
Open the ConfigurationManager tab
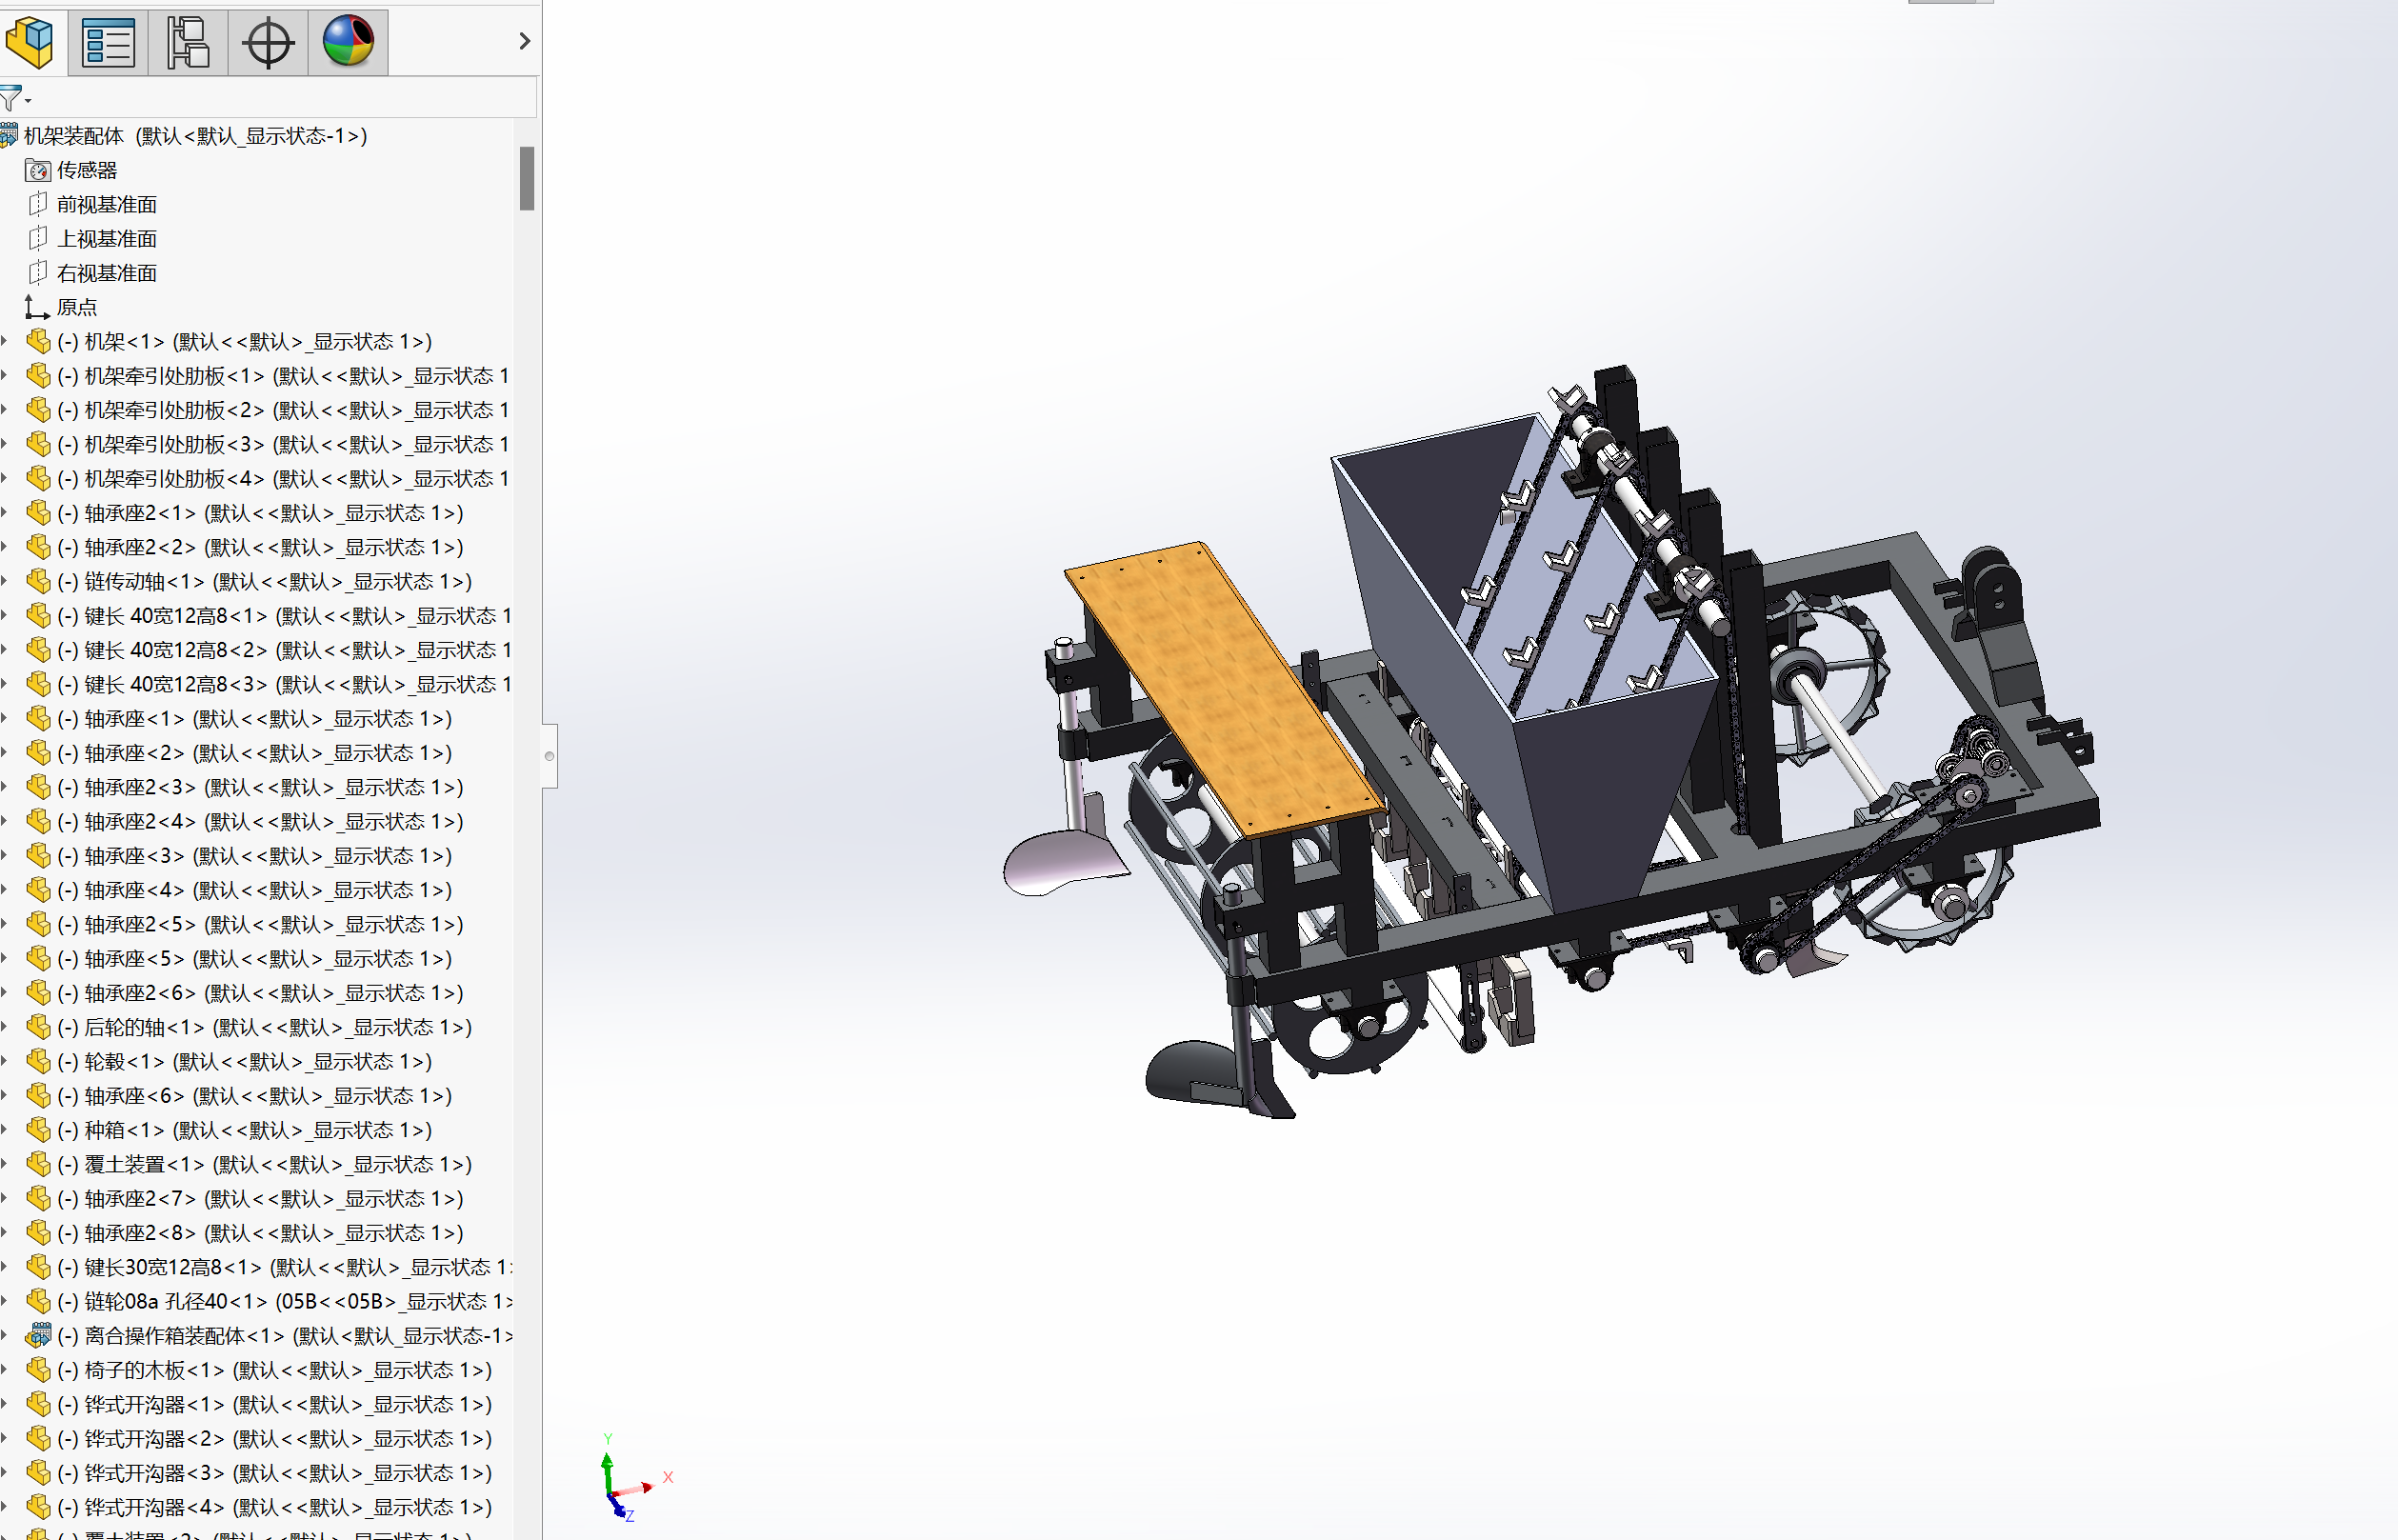pyautogui.click(x=188, y=41)
